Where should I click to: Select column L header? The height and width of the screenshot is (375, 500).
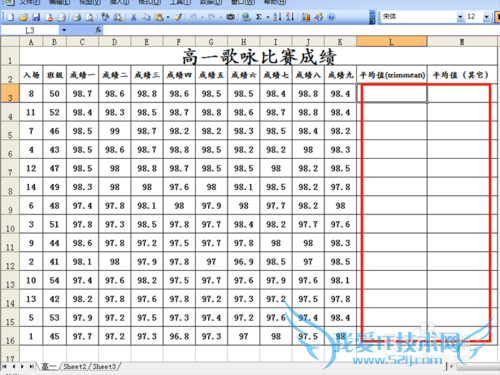(x=392, y=42)
